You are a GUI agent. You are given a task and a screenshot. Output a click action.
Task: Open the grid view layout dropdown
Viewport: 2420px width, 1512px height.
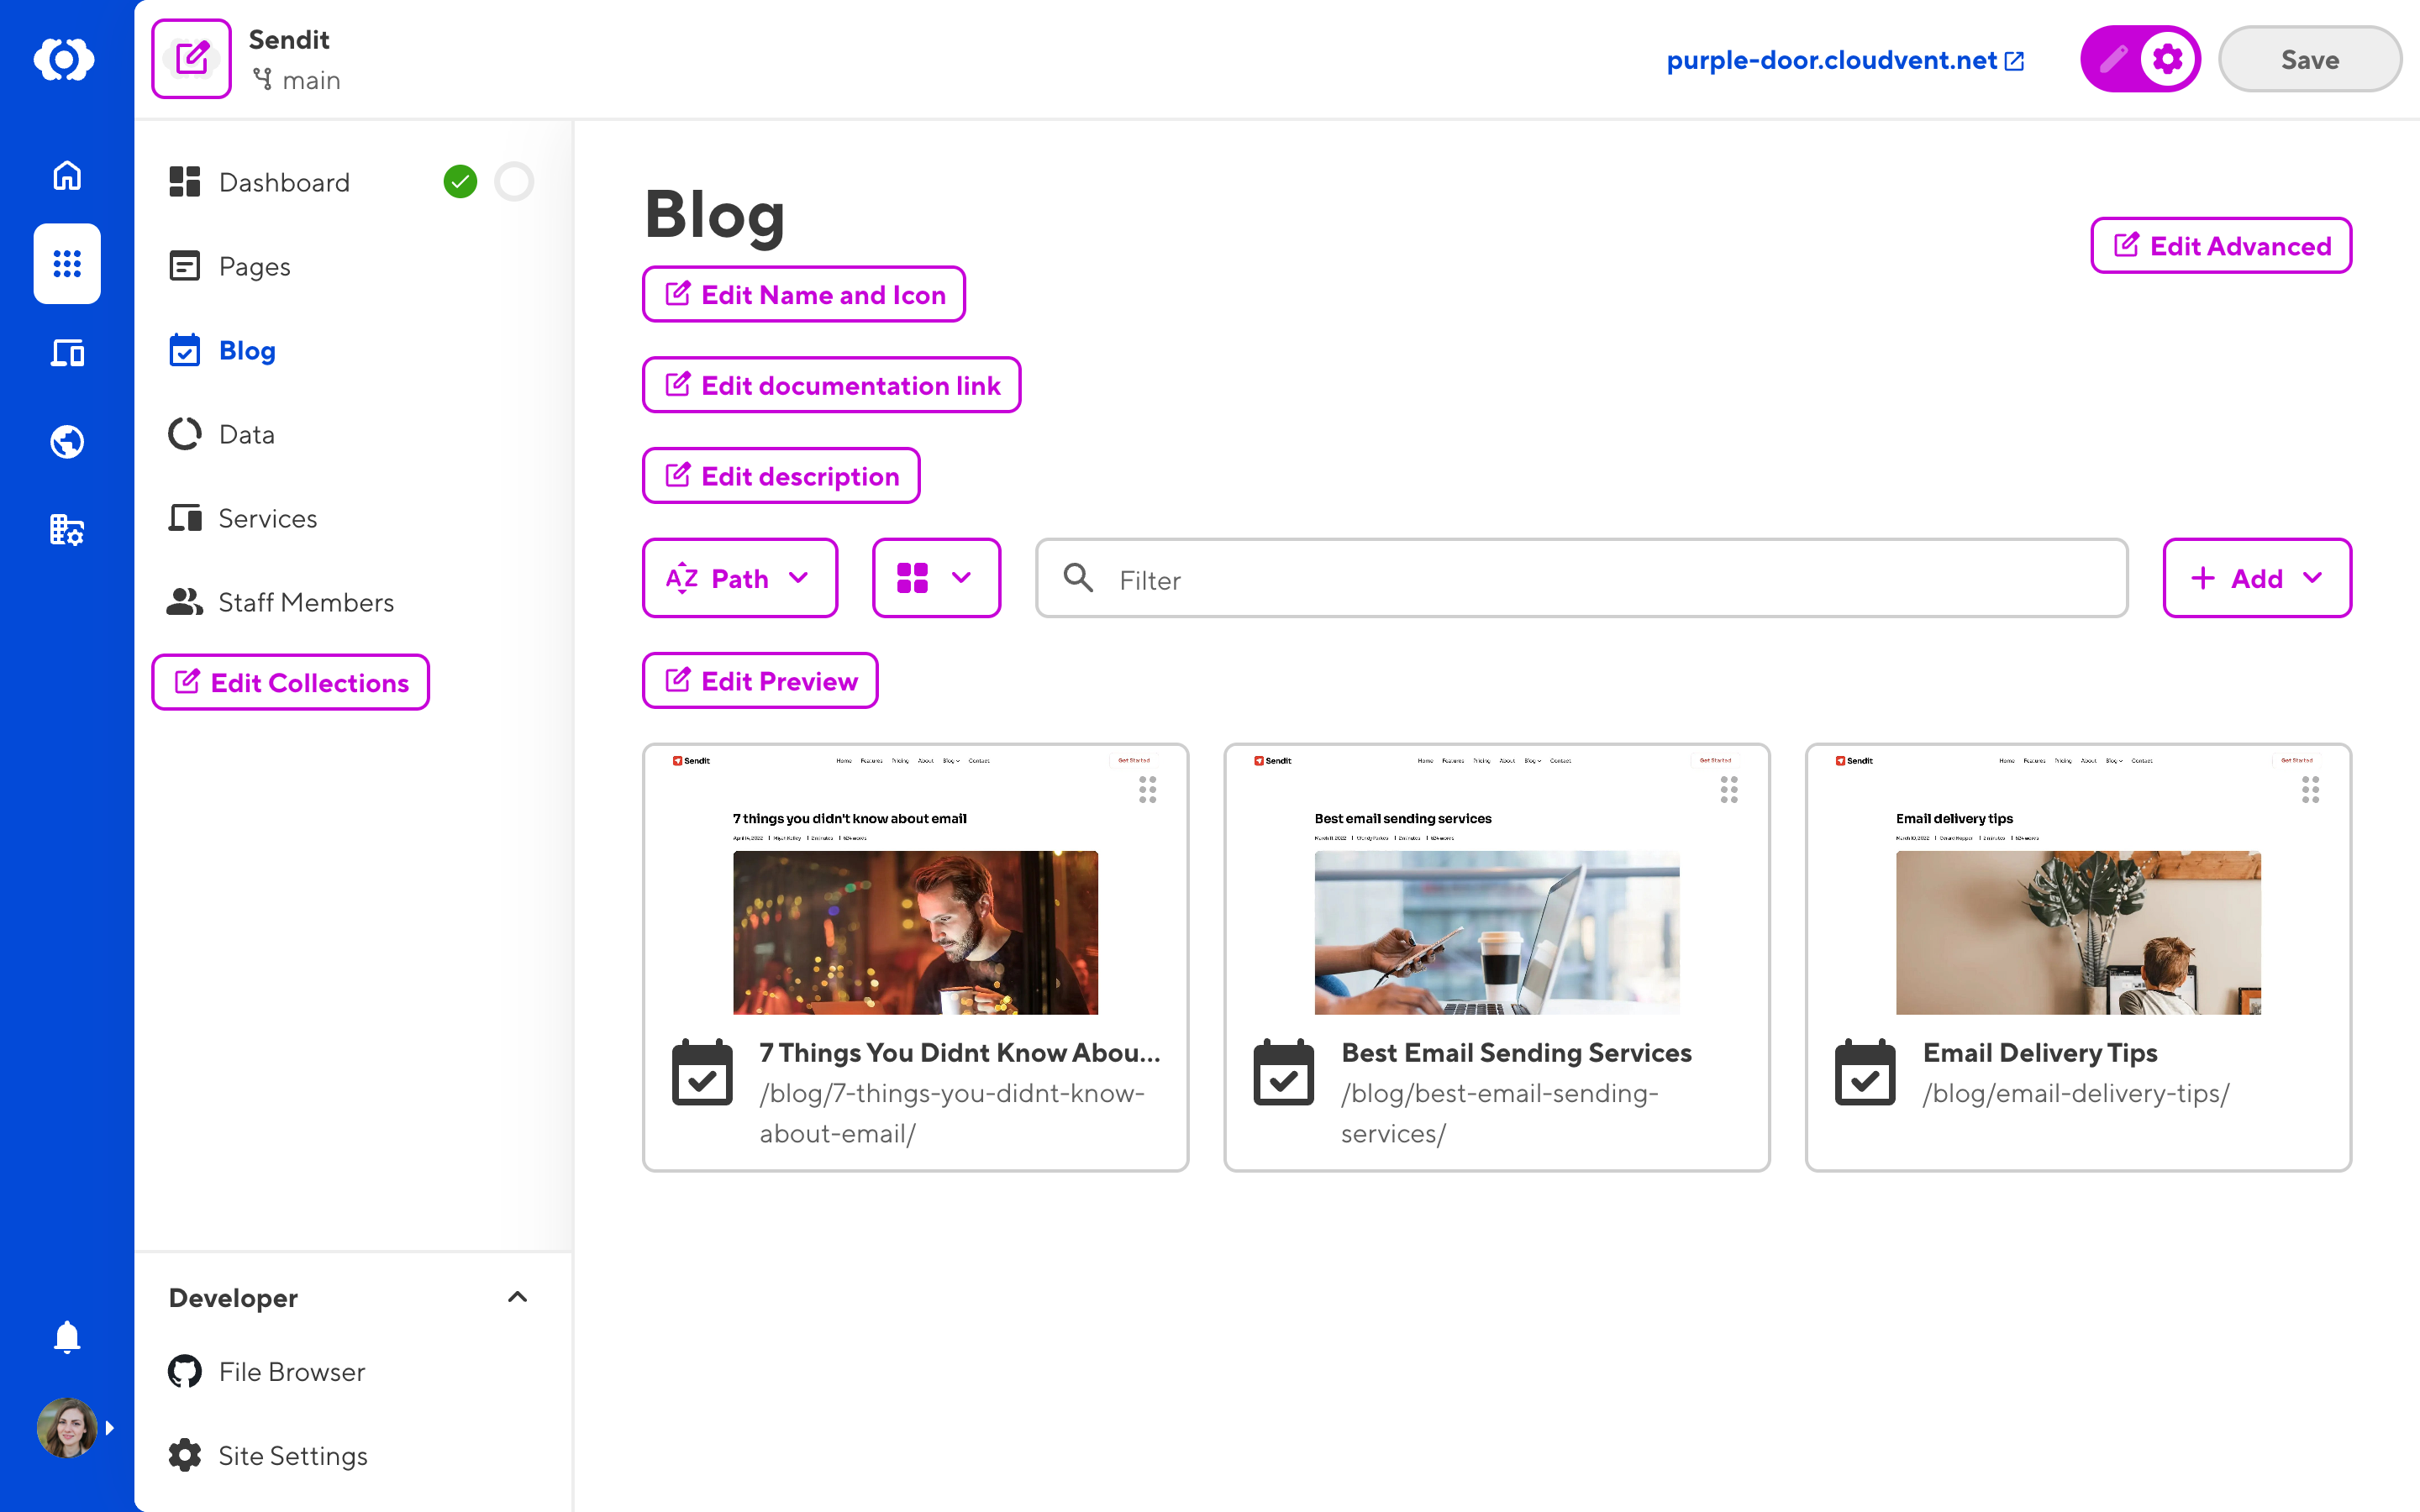tap(935, 578)
